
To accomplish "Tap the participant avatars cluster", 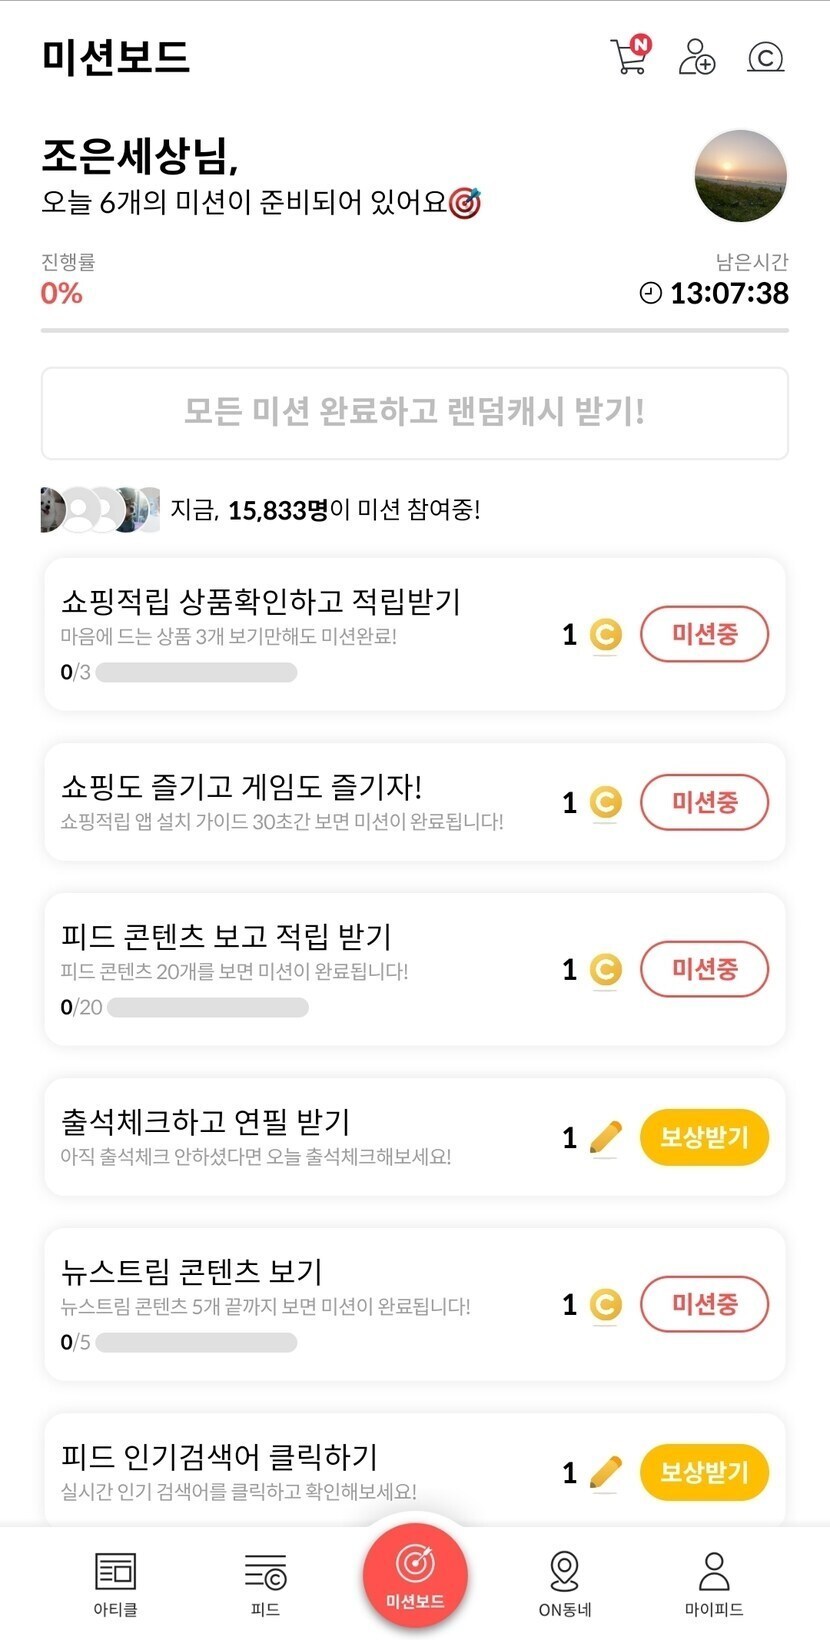I will point(99,509).
